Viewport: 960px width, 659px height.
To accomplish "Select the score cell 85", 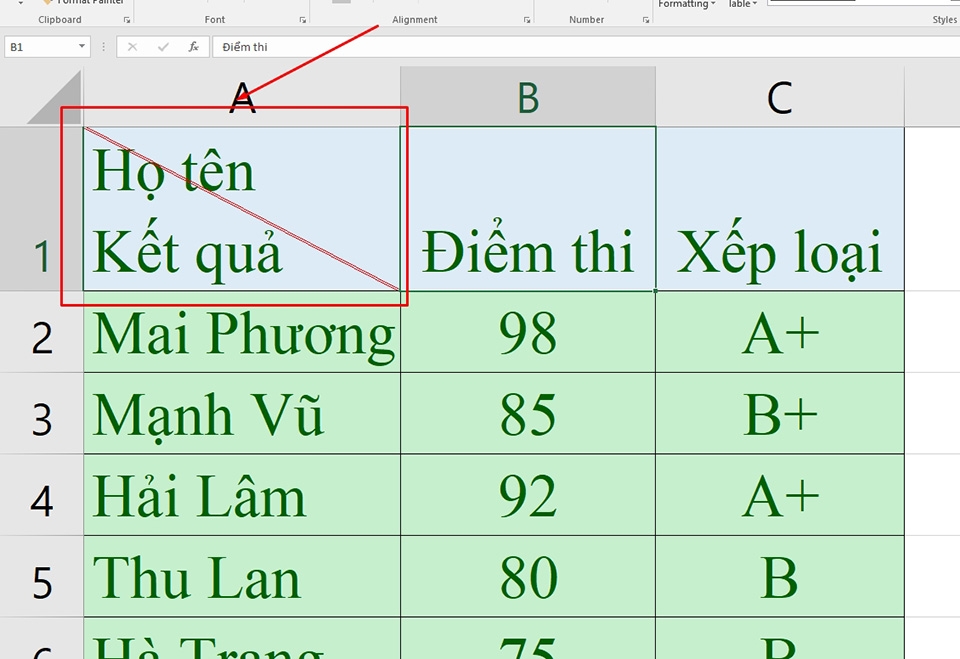I will coord(528,413).
